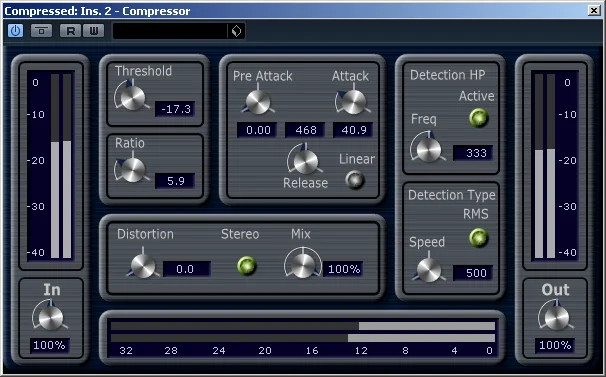Enable Write automation W button
This screenshot has height=377, width=606.
click(93, 31)
